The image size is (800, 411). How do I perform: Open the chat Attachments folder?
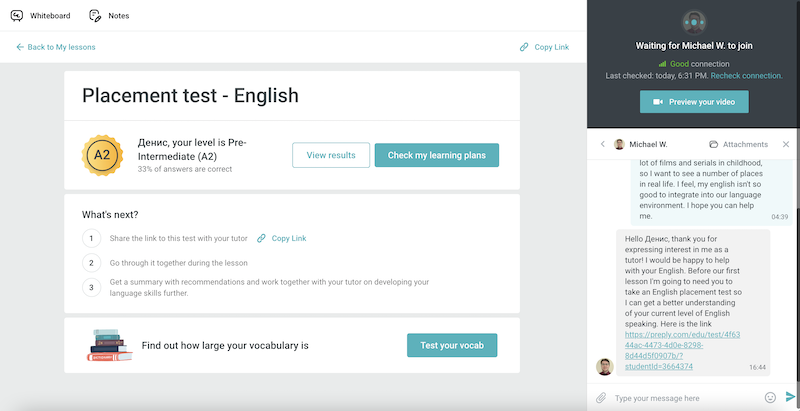click(738, 145)
